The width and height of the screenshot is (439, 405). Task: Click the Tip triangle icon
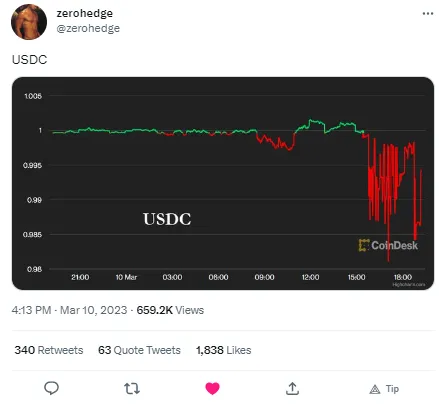pyautogui.click(x=375, y=389)
